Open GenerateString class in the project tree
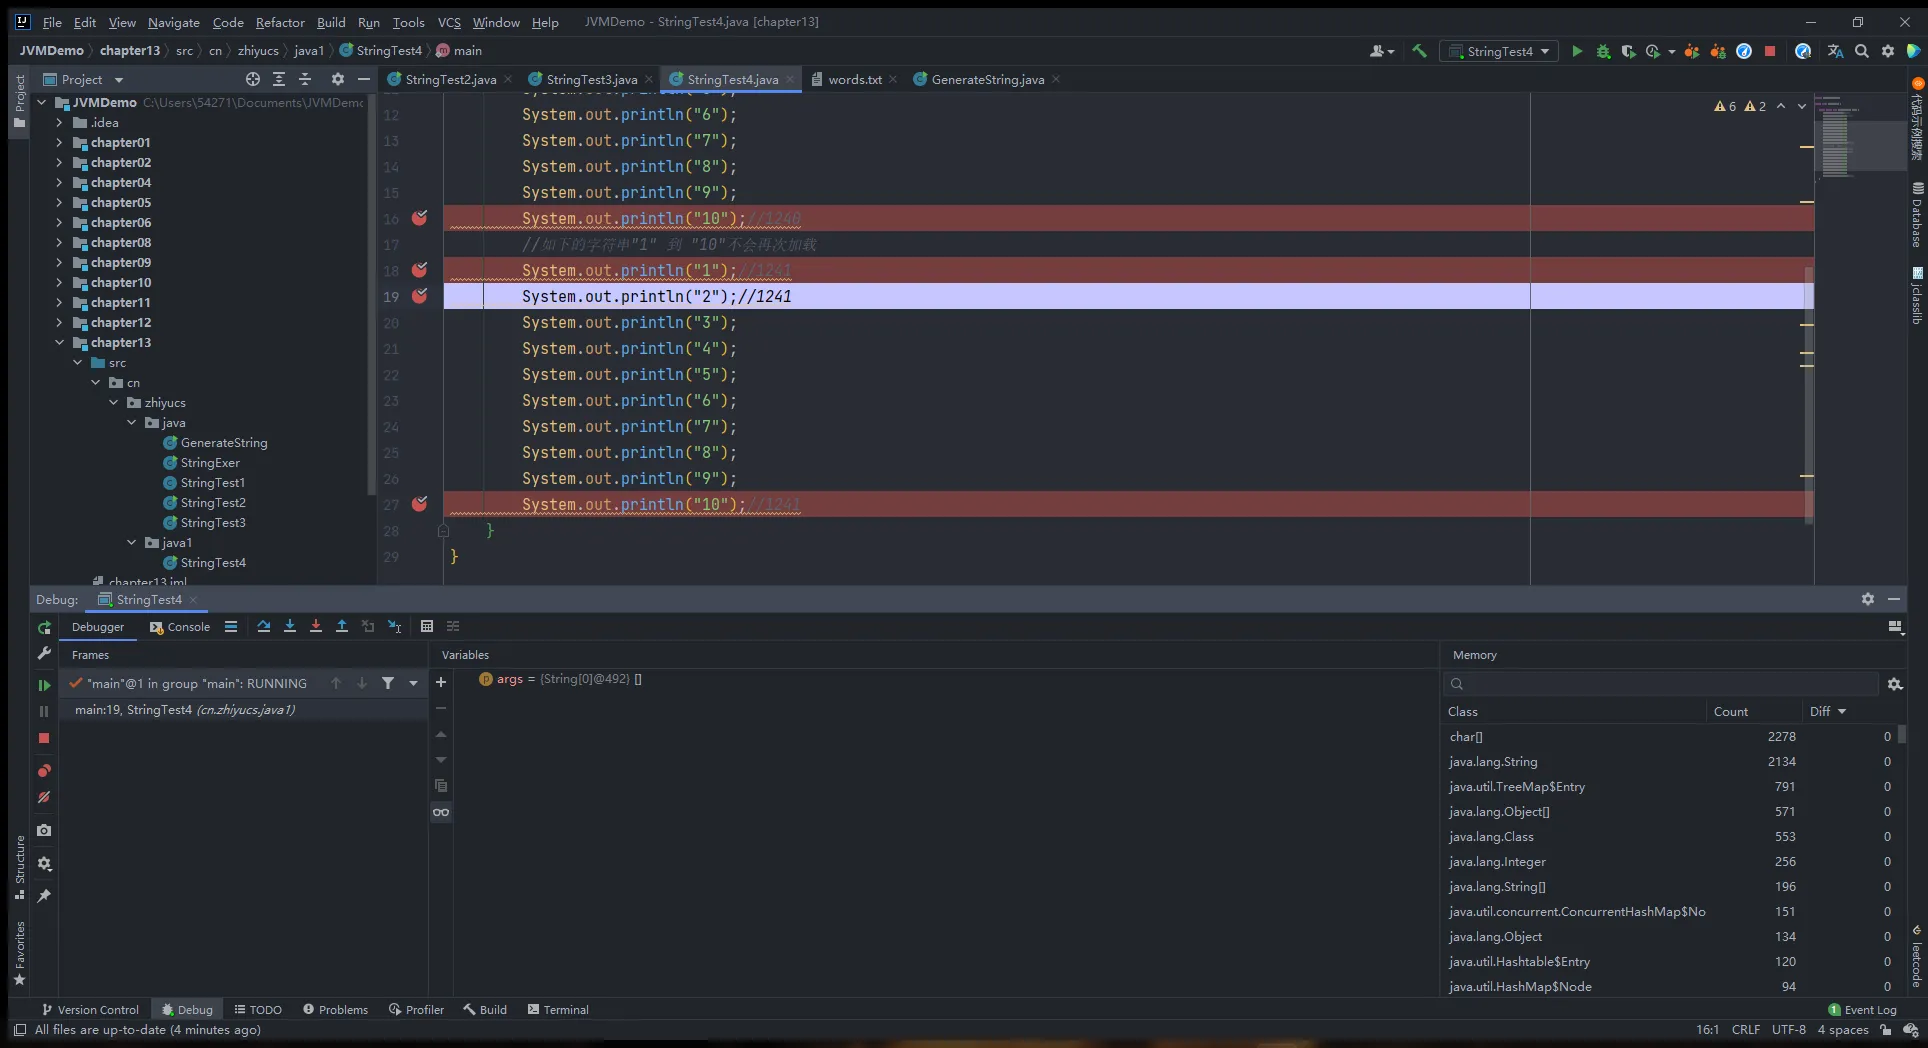 click(223, 442)
